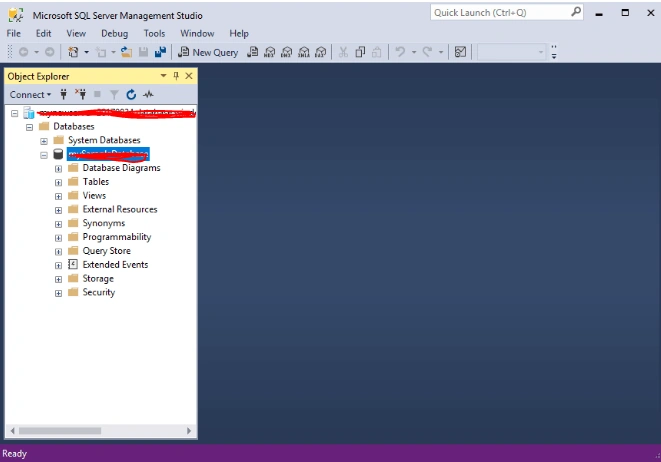This screenshot has height=462, width=661.
Task: Click the New Query button
Action: point(208,52)
